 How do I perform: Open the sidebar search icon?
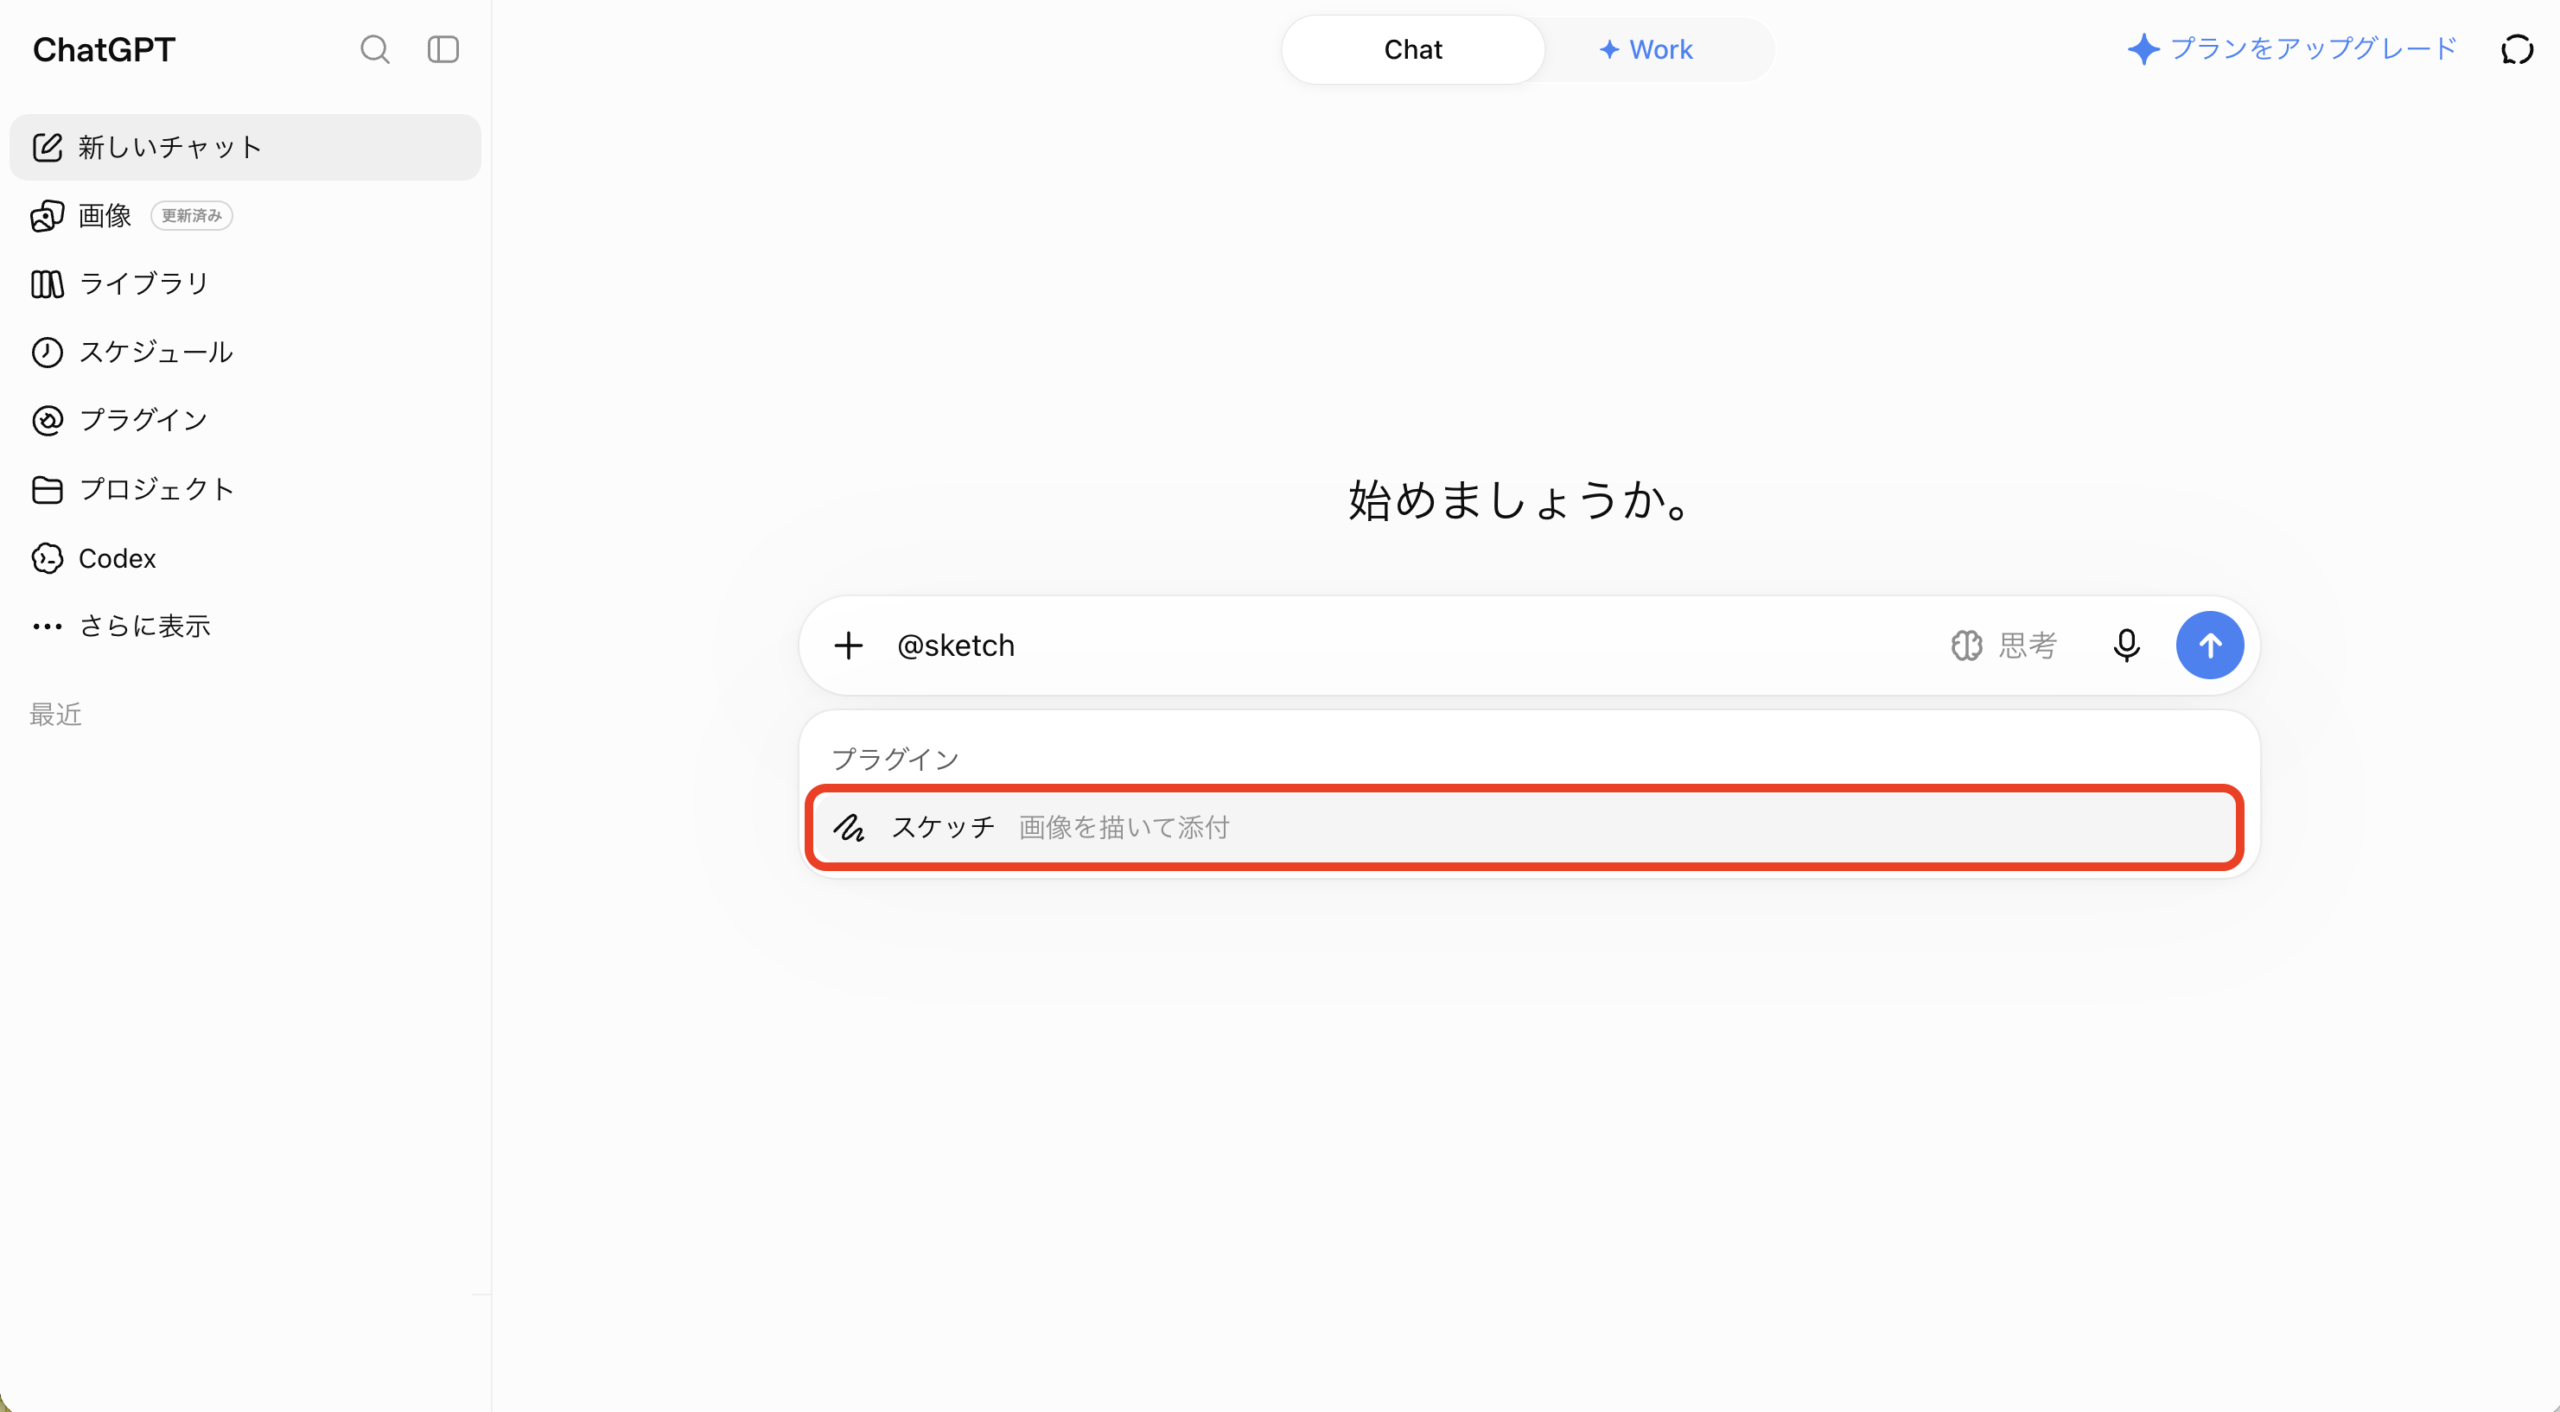pos(375,49)
